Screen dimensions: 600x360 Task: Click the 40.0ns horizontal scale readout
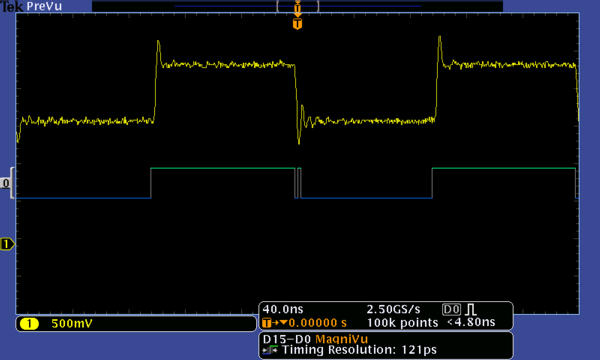click(283, 309)
